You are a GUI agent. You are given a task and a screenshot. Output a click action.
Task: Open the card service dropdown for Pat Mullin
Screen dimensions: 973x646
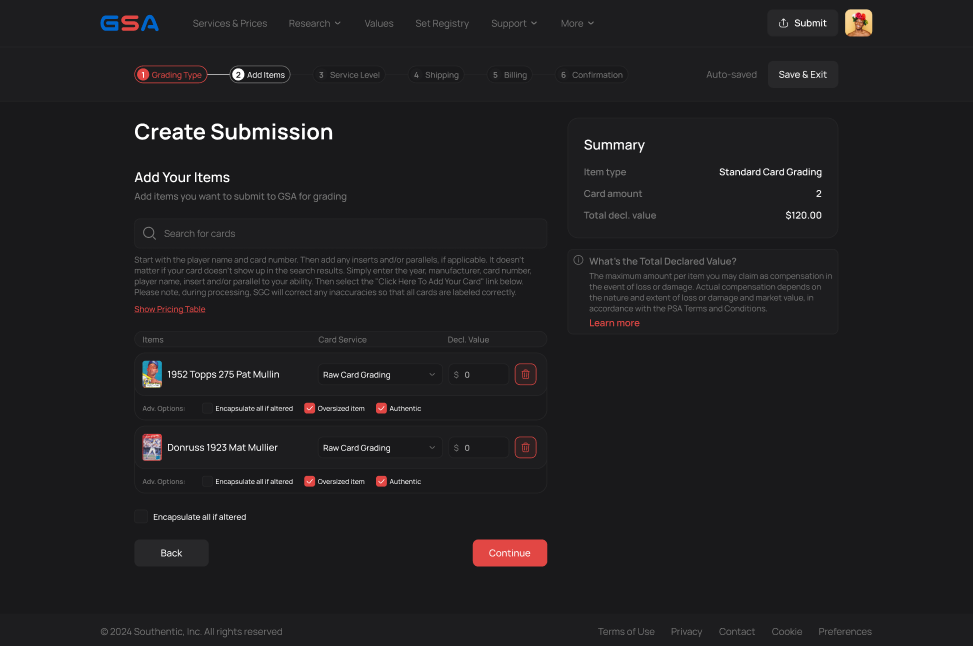379,374
